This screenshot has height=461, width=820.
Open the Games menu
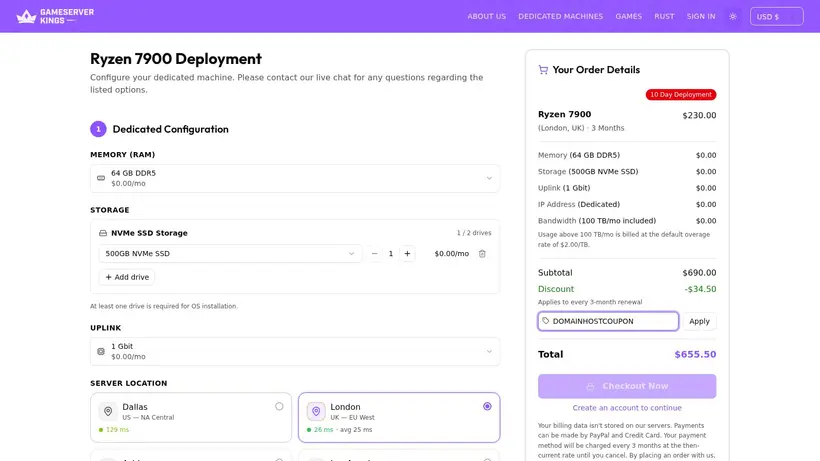(x=629, y=16)
